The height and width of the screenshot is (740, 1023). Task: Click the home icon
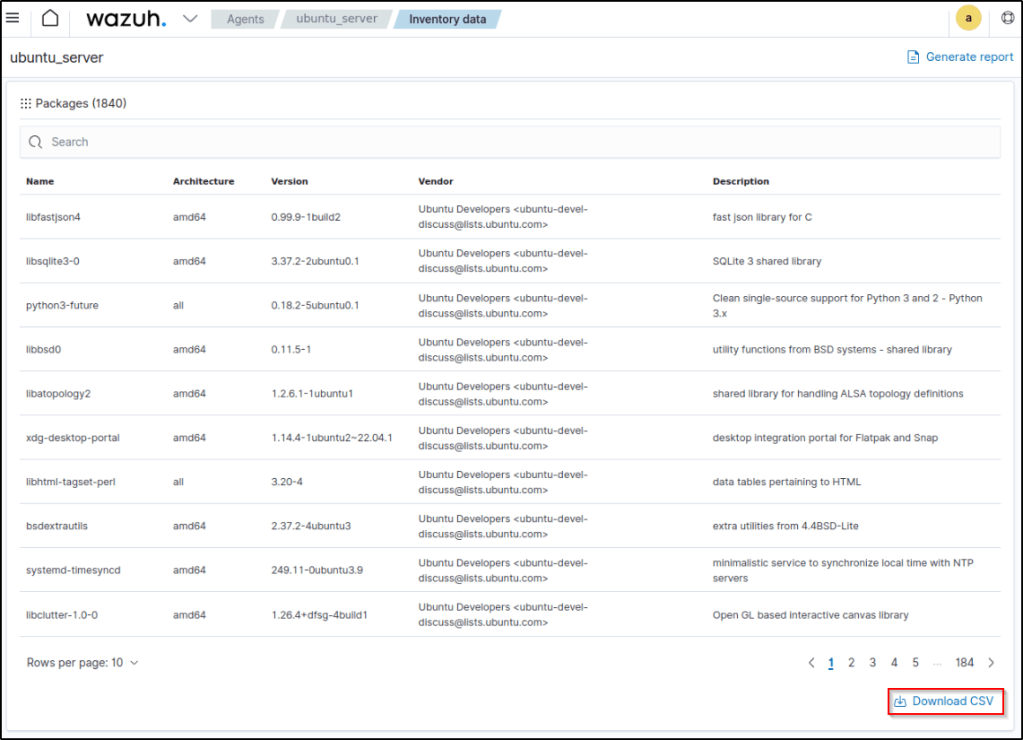[x=50, y=18]
